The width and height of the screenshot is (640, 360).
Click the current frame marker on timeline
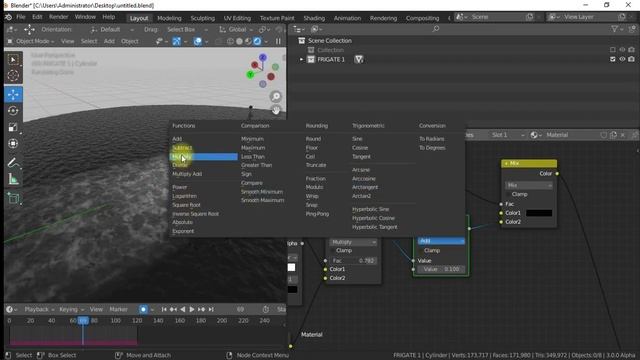pos(83,321)
